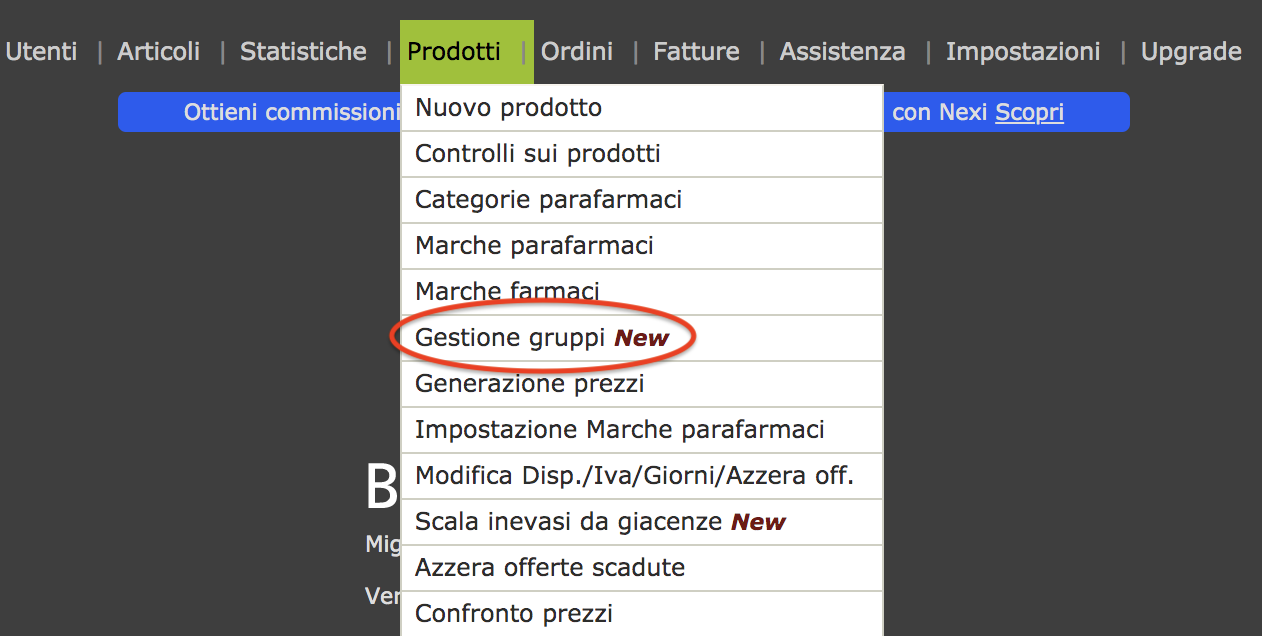Click the Prodotti menu tab

[x=454, y=51]
